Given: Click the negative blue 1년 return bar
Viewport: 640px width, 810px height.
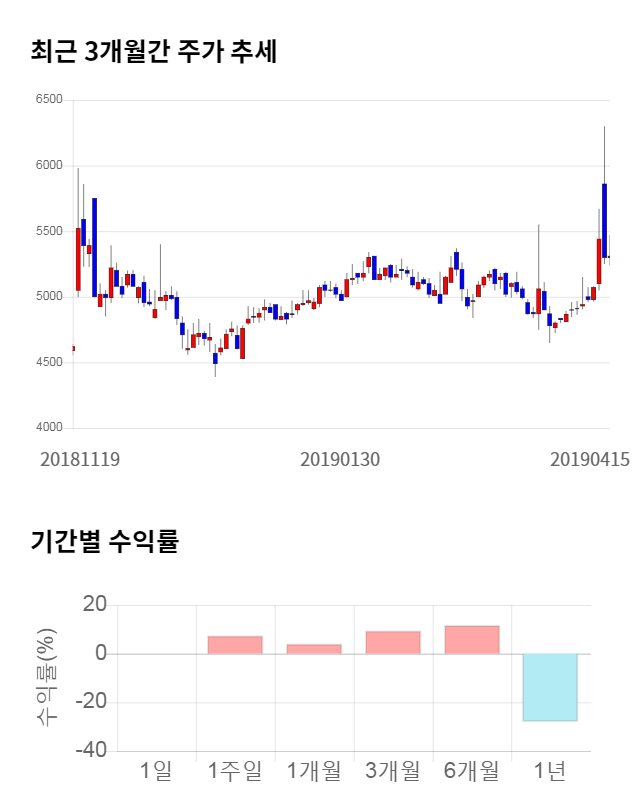Looking at the screenshot, I should tap(551, 687).
